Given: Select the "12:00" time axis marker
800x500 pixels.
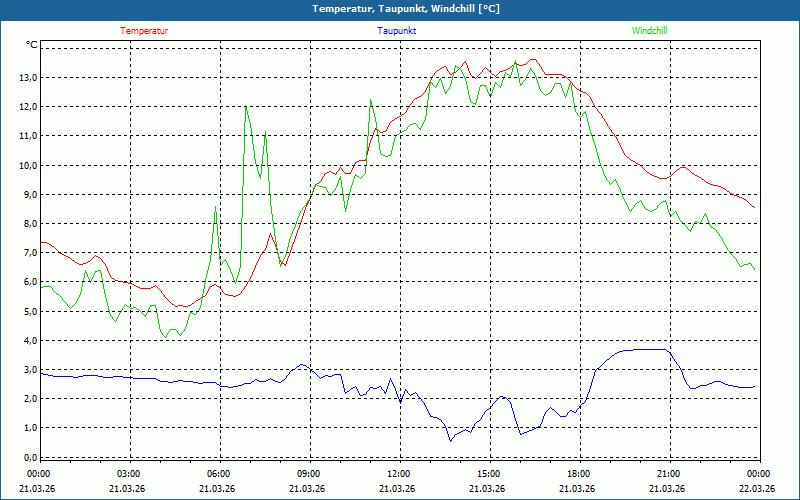Looking at the screenshot, I should (398, 474).
